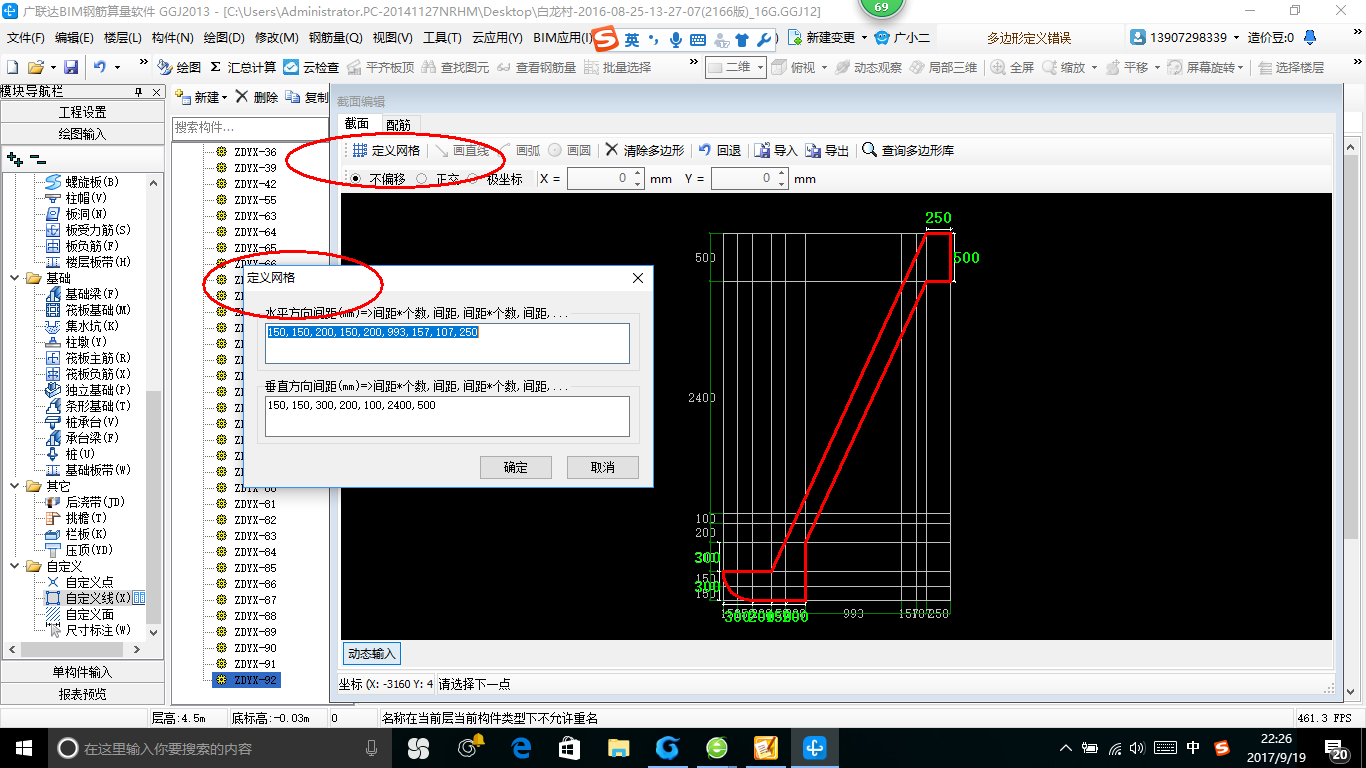Pin the 模块导航栏 panel
Screen dimensions: 1366x768
pos(139,92)
